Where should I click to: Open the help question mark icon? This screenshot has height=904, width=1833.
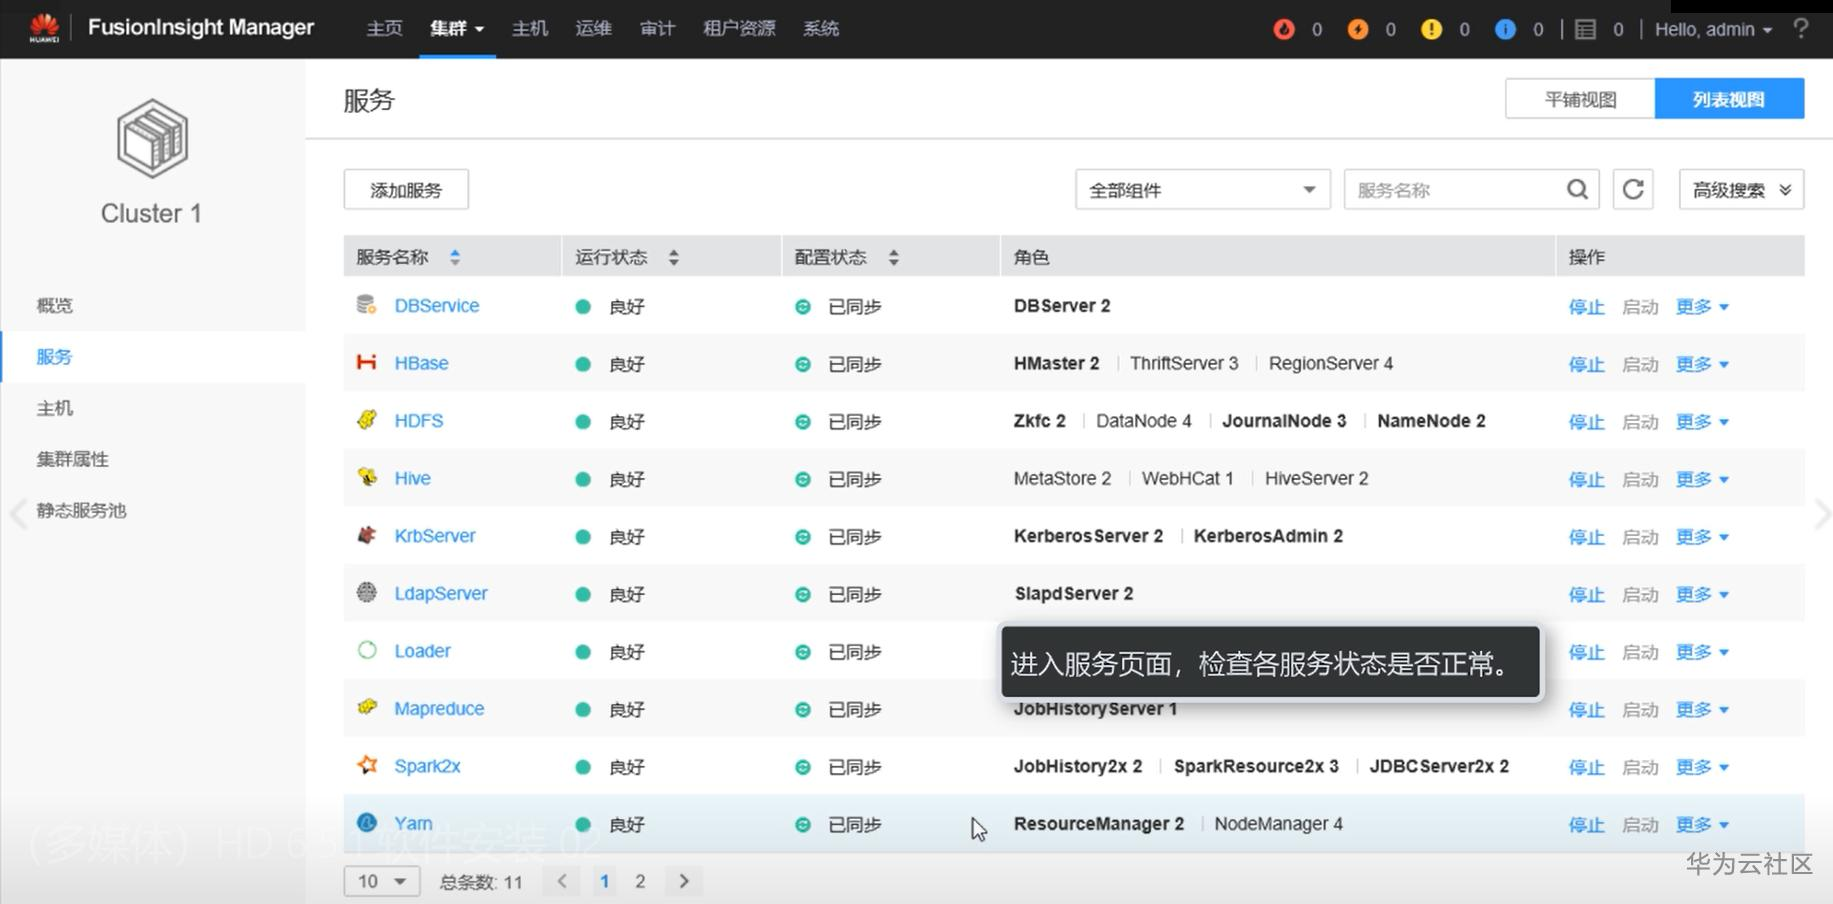point(1801,28)
